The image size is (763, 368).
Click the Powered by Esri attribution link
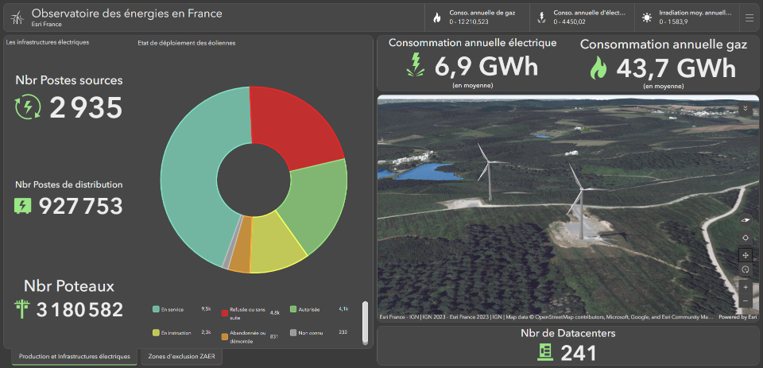point(738,317)
